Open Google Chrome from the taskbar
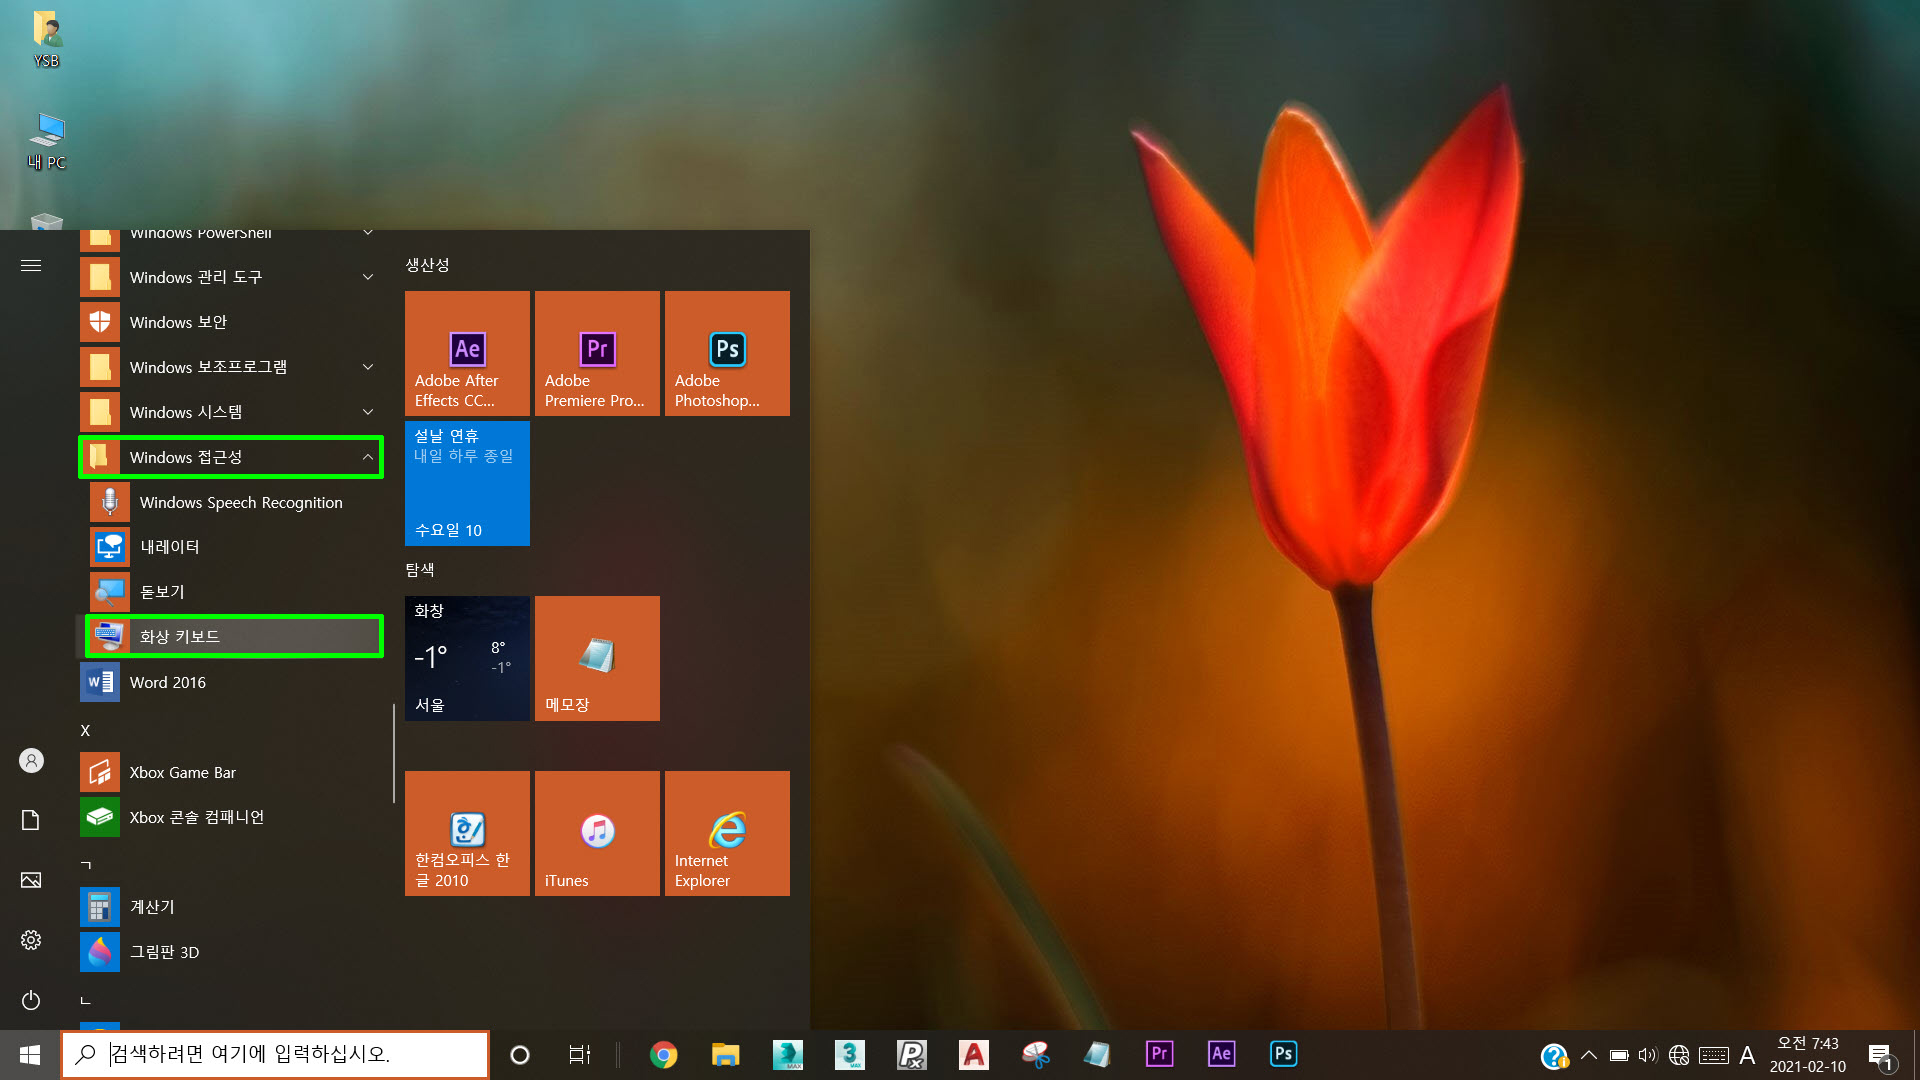The height and width of the screenshot is (1080, 1920). pos(663,1054)
